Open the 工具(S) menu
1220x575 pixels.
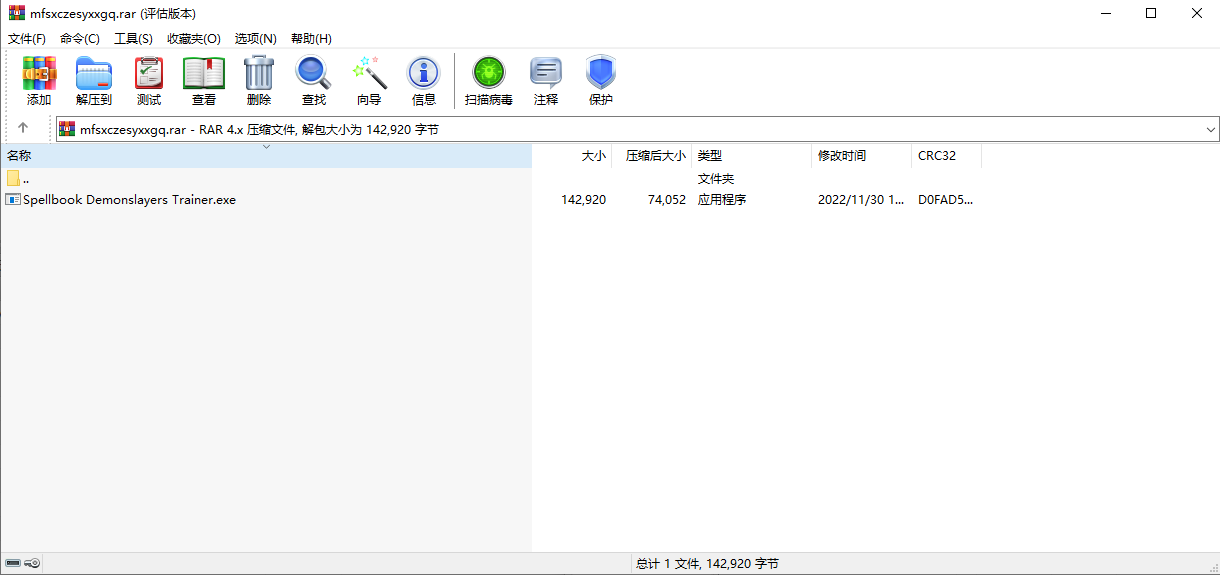point(133,38)
